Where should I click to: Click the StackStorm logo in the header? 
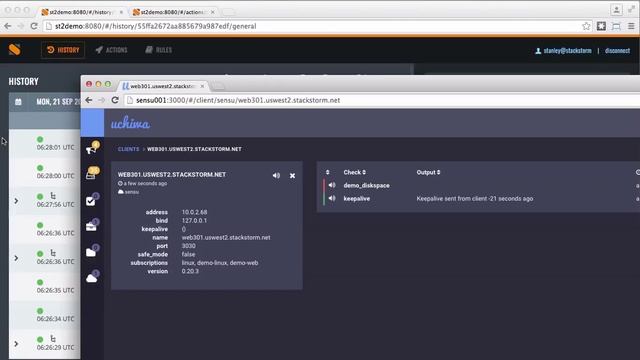(x=15, y=50)
